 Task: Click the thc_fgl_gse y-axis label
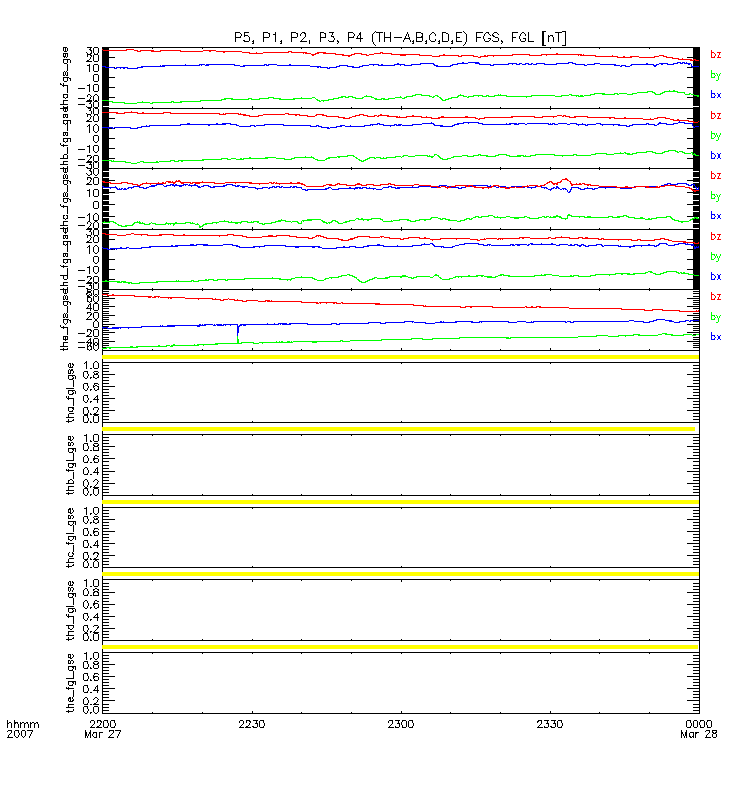point(70,537)
